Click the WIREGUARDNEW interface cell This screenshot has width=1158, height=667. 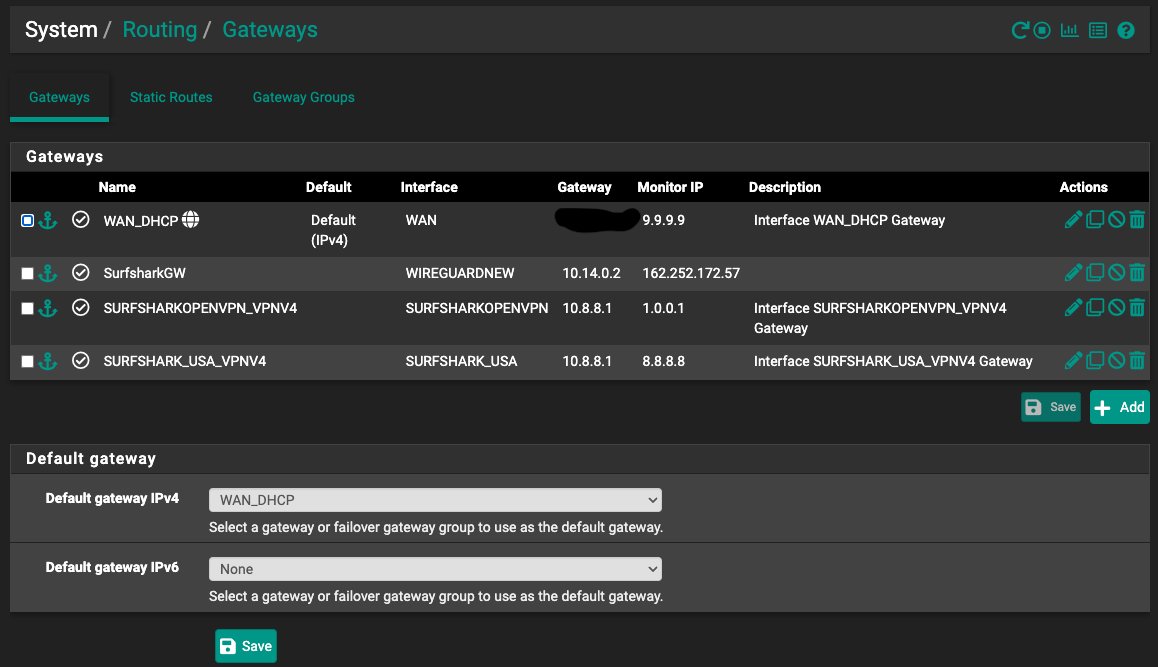tap(460, 273)
